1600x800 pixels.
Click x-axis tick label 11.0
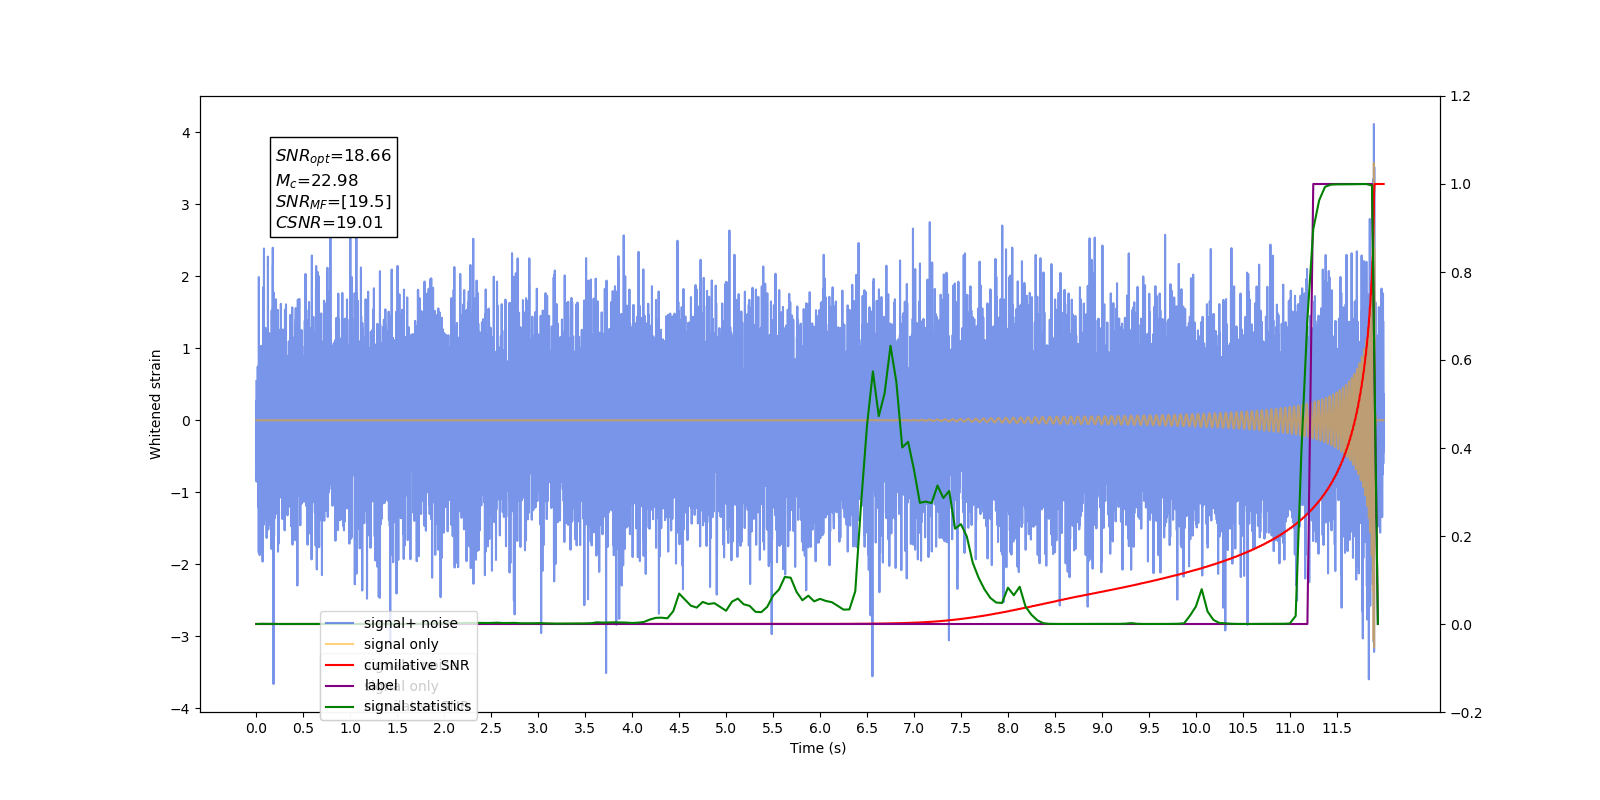point(1290,728)
